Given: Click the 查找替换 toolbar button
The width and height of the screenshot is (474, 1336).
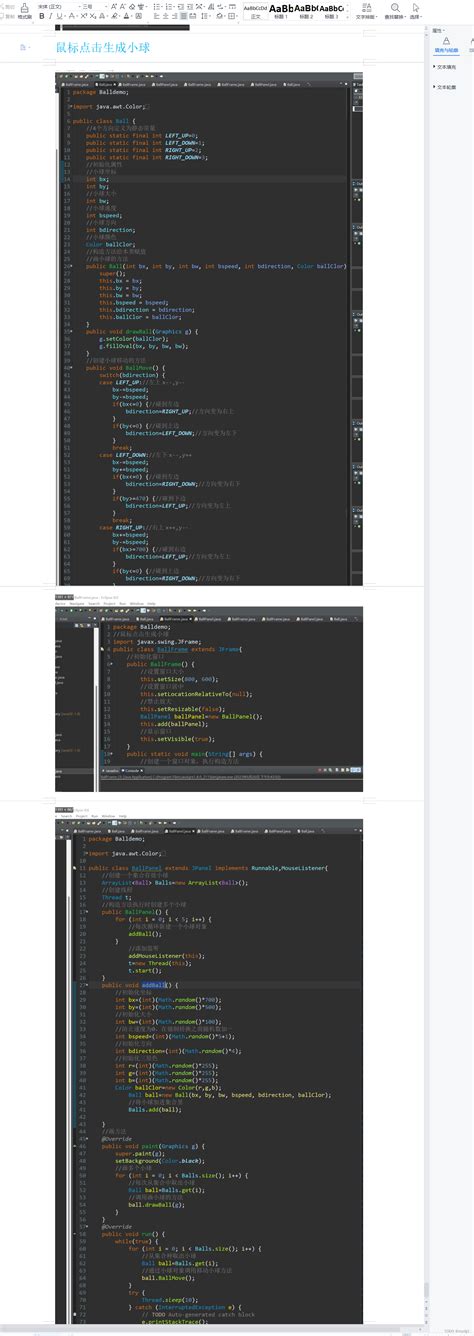Looking at the screenshot, I should (395, 10).
